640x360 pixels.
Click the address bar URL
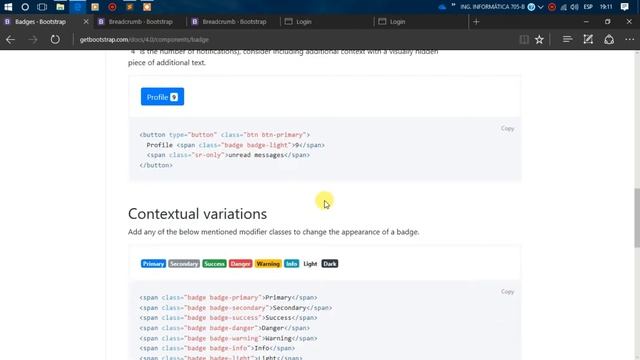144,40
